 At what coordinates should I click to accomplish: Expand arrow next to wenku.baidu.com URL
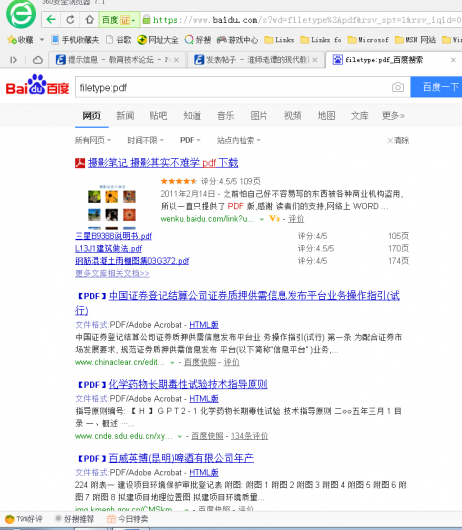pyautogui.click(x=261, y=219)
